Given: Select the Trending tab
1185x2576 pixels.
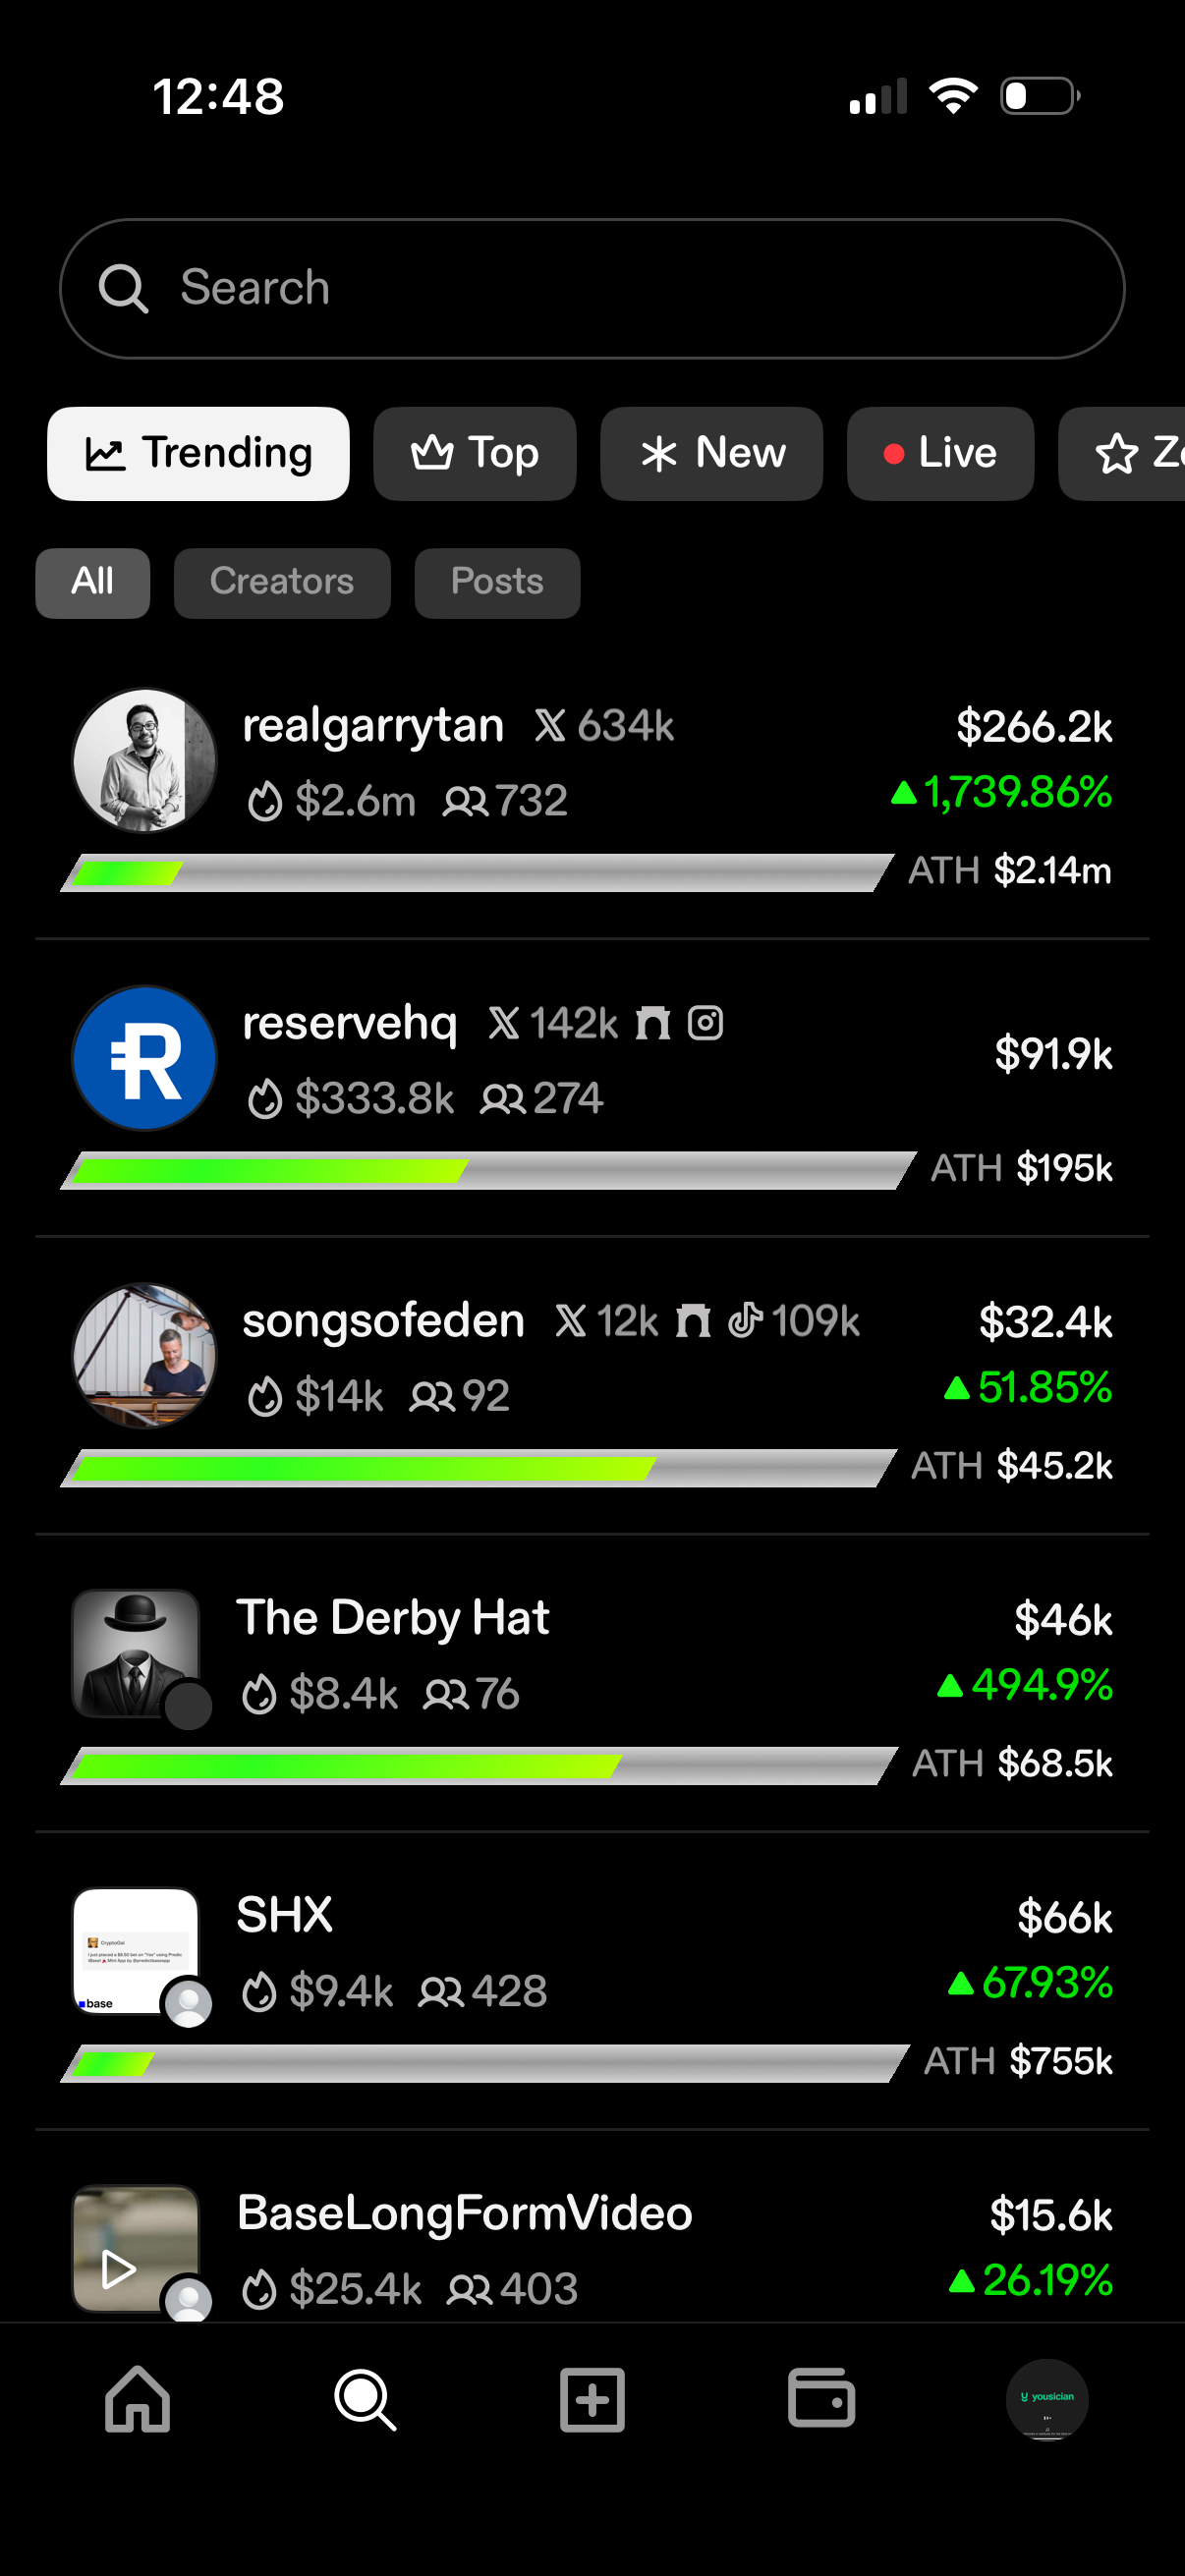Looking at the screenshot, I should [x=198, y=453].
